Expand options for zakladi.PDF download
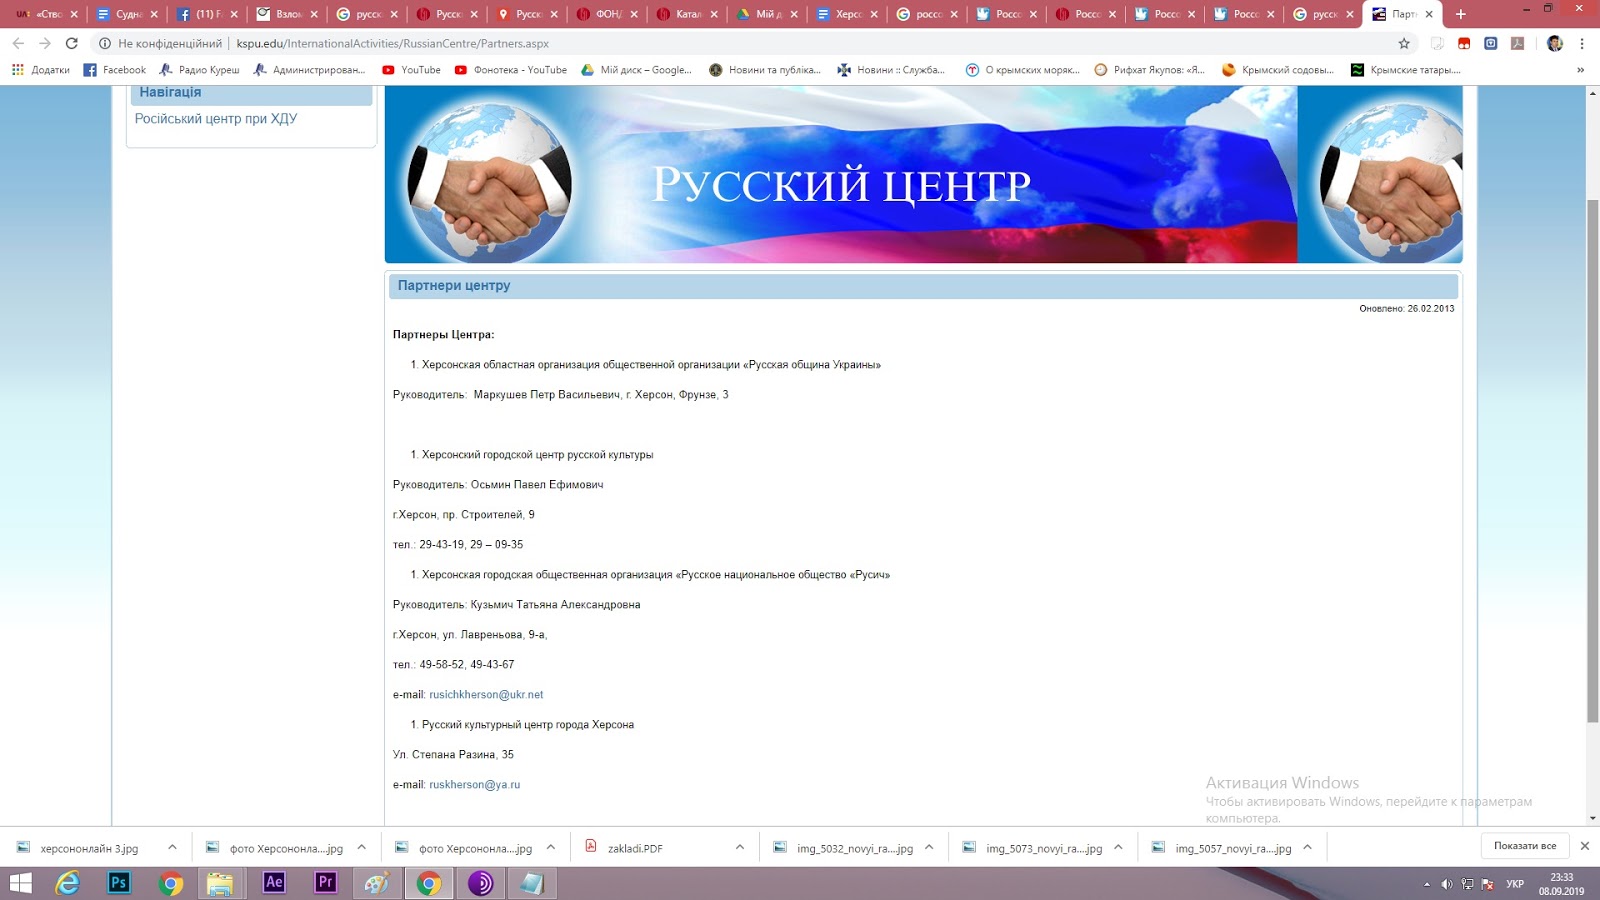This screenshot has height=900, width=1600. [740, 847]
